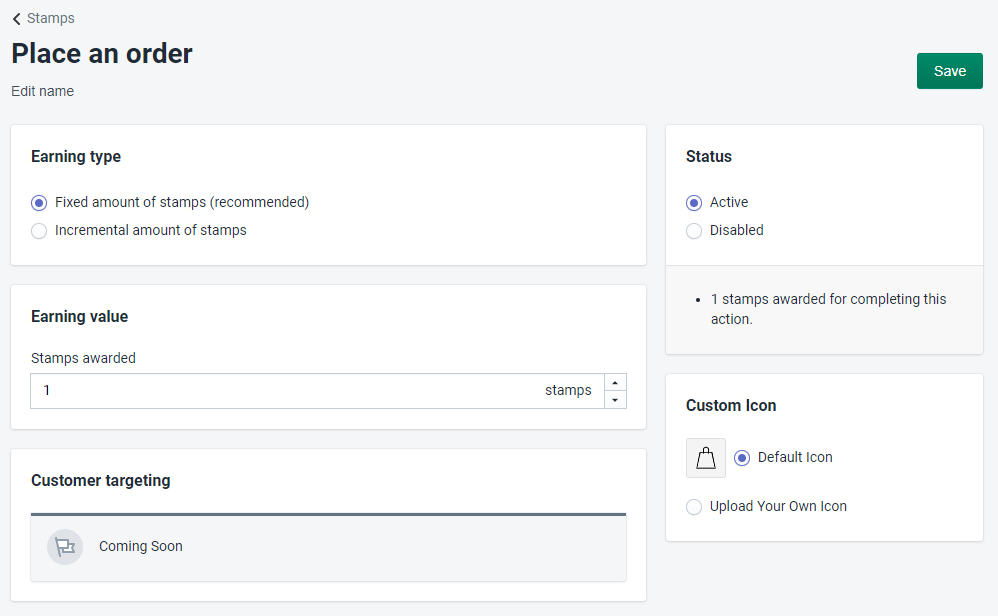This screenshot has width=998, height=616.
Task: Select the Default Icon radio option
Action: (x=742, y=458)
